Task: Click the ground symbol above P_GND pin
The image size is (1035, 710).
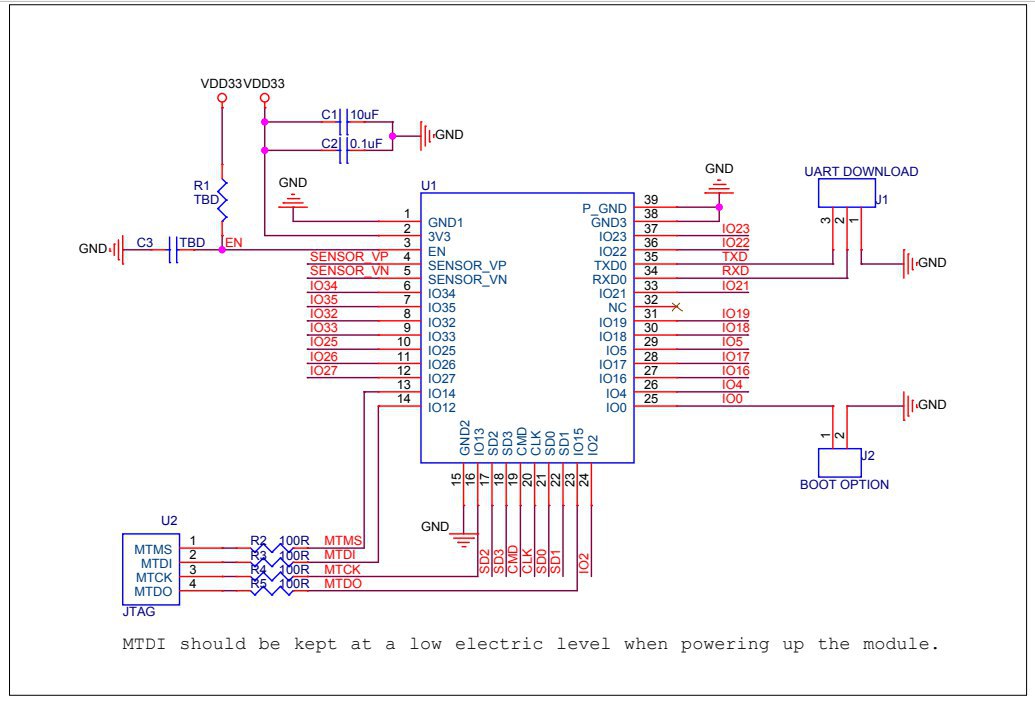Action: coord(719,187)
